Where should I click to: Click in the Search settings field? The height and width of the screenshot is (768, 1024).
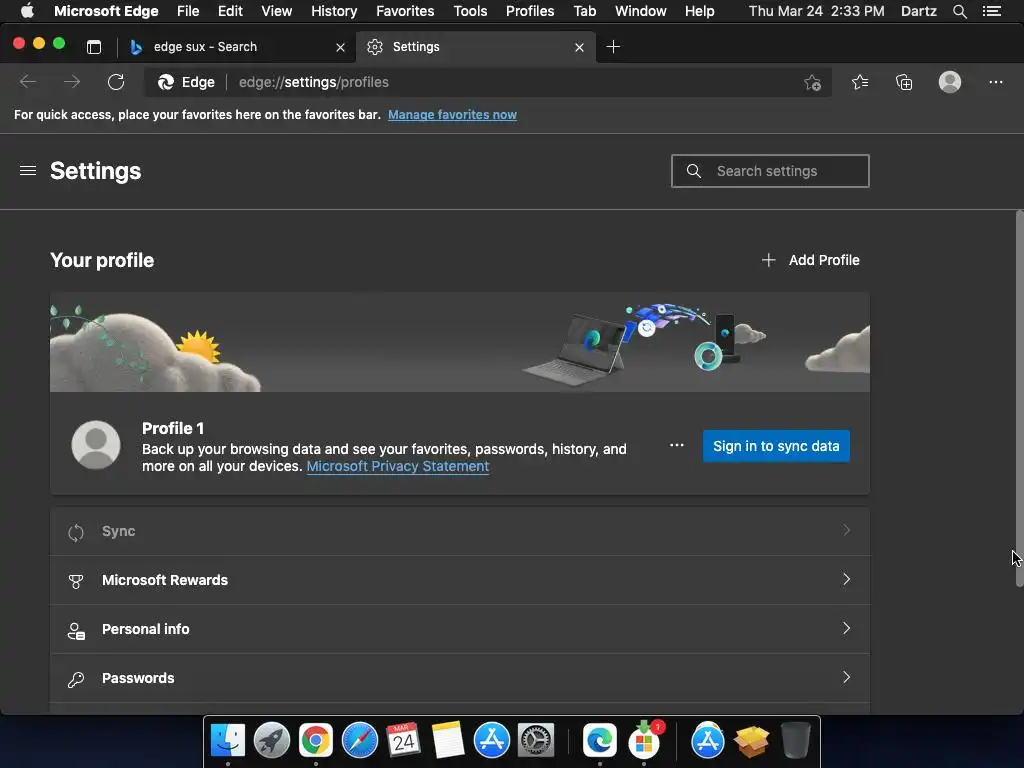pyautogui.click(x=770, y=171)
